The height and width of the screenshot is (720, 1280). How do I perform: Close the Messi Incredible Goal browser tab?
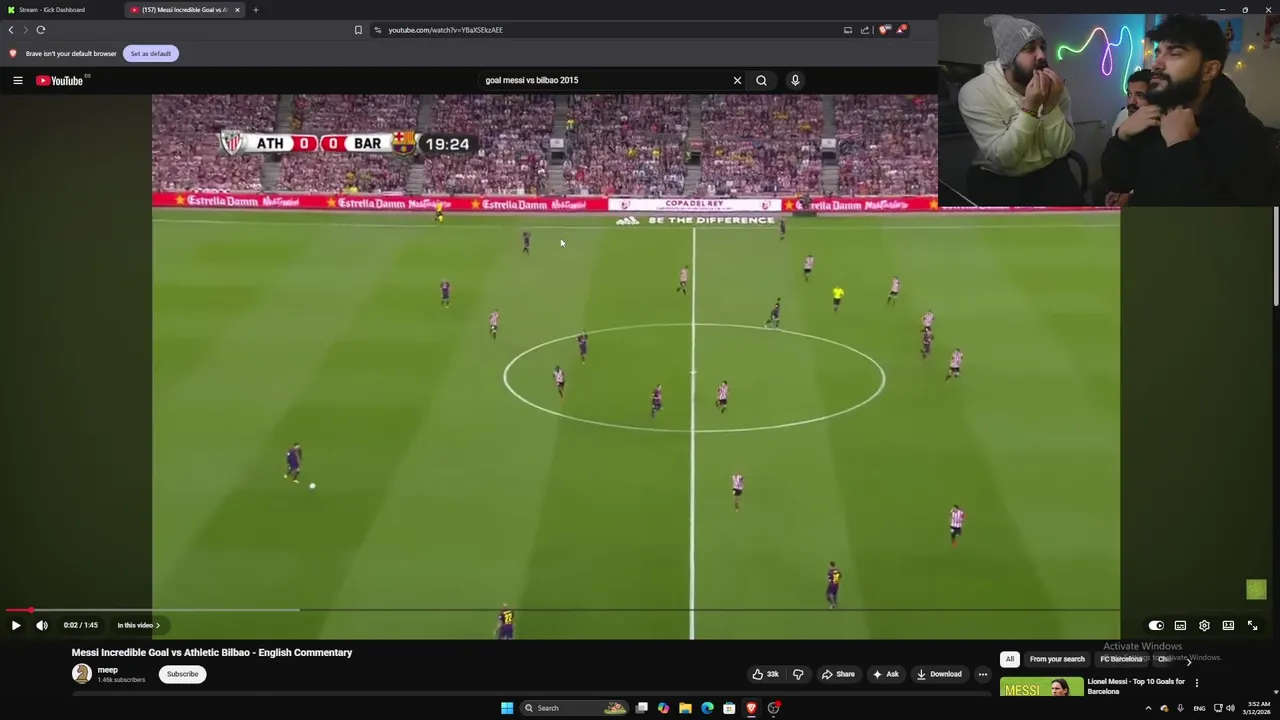[x=237, y=10]
